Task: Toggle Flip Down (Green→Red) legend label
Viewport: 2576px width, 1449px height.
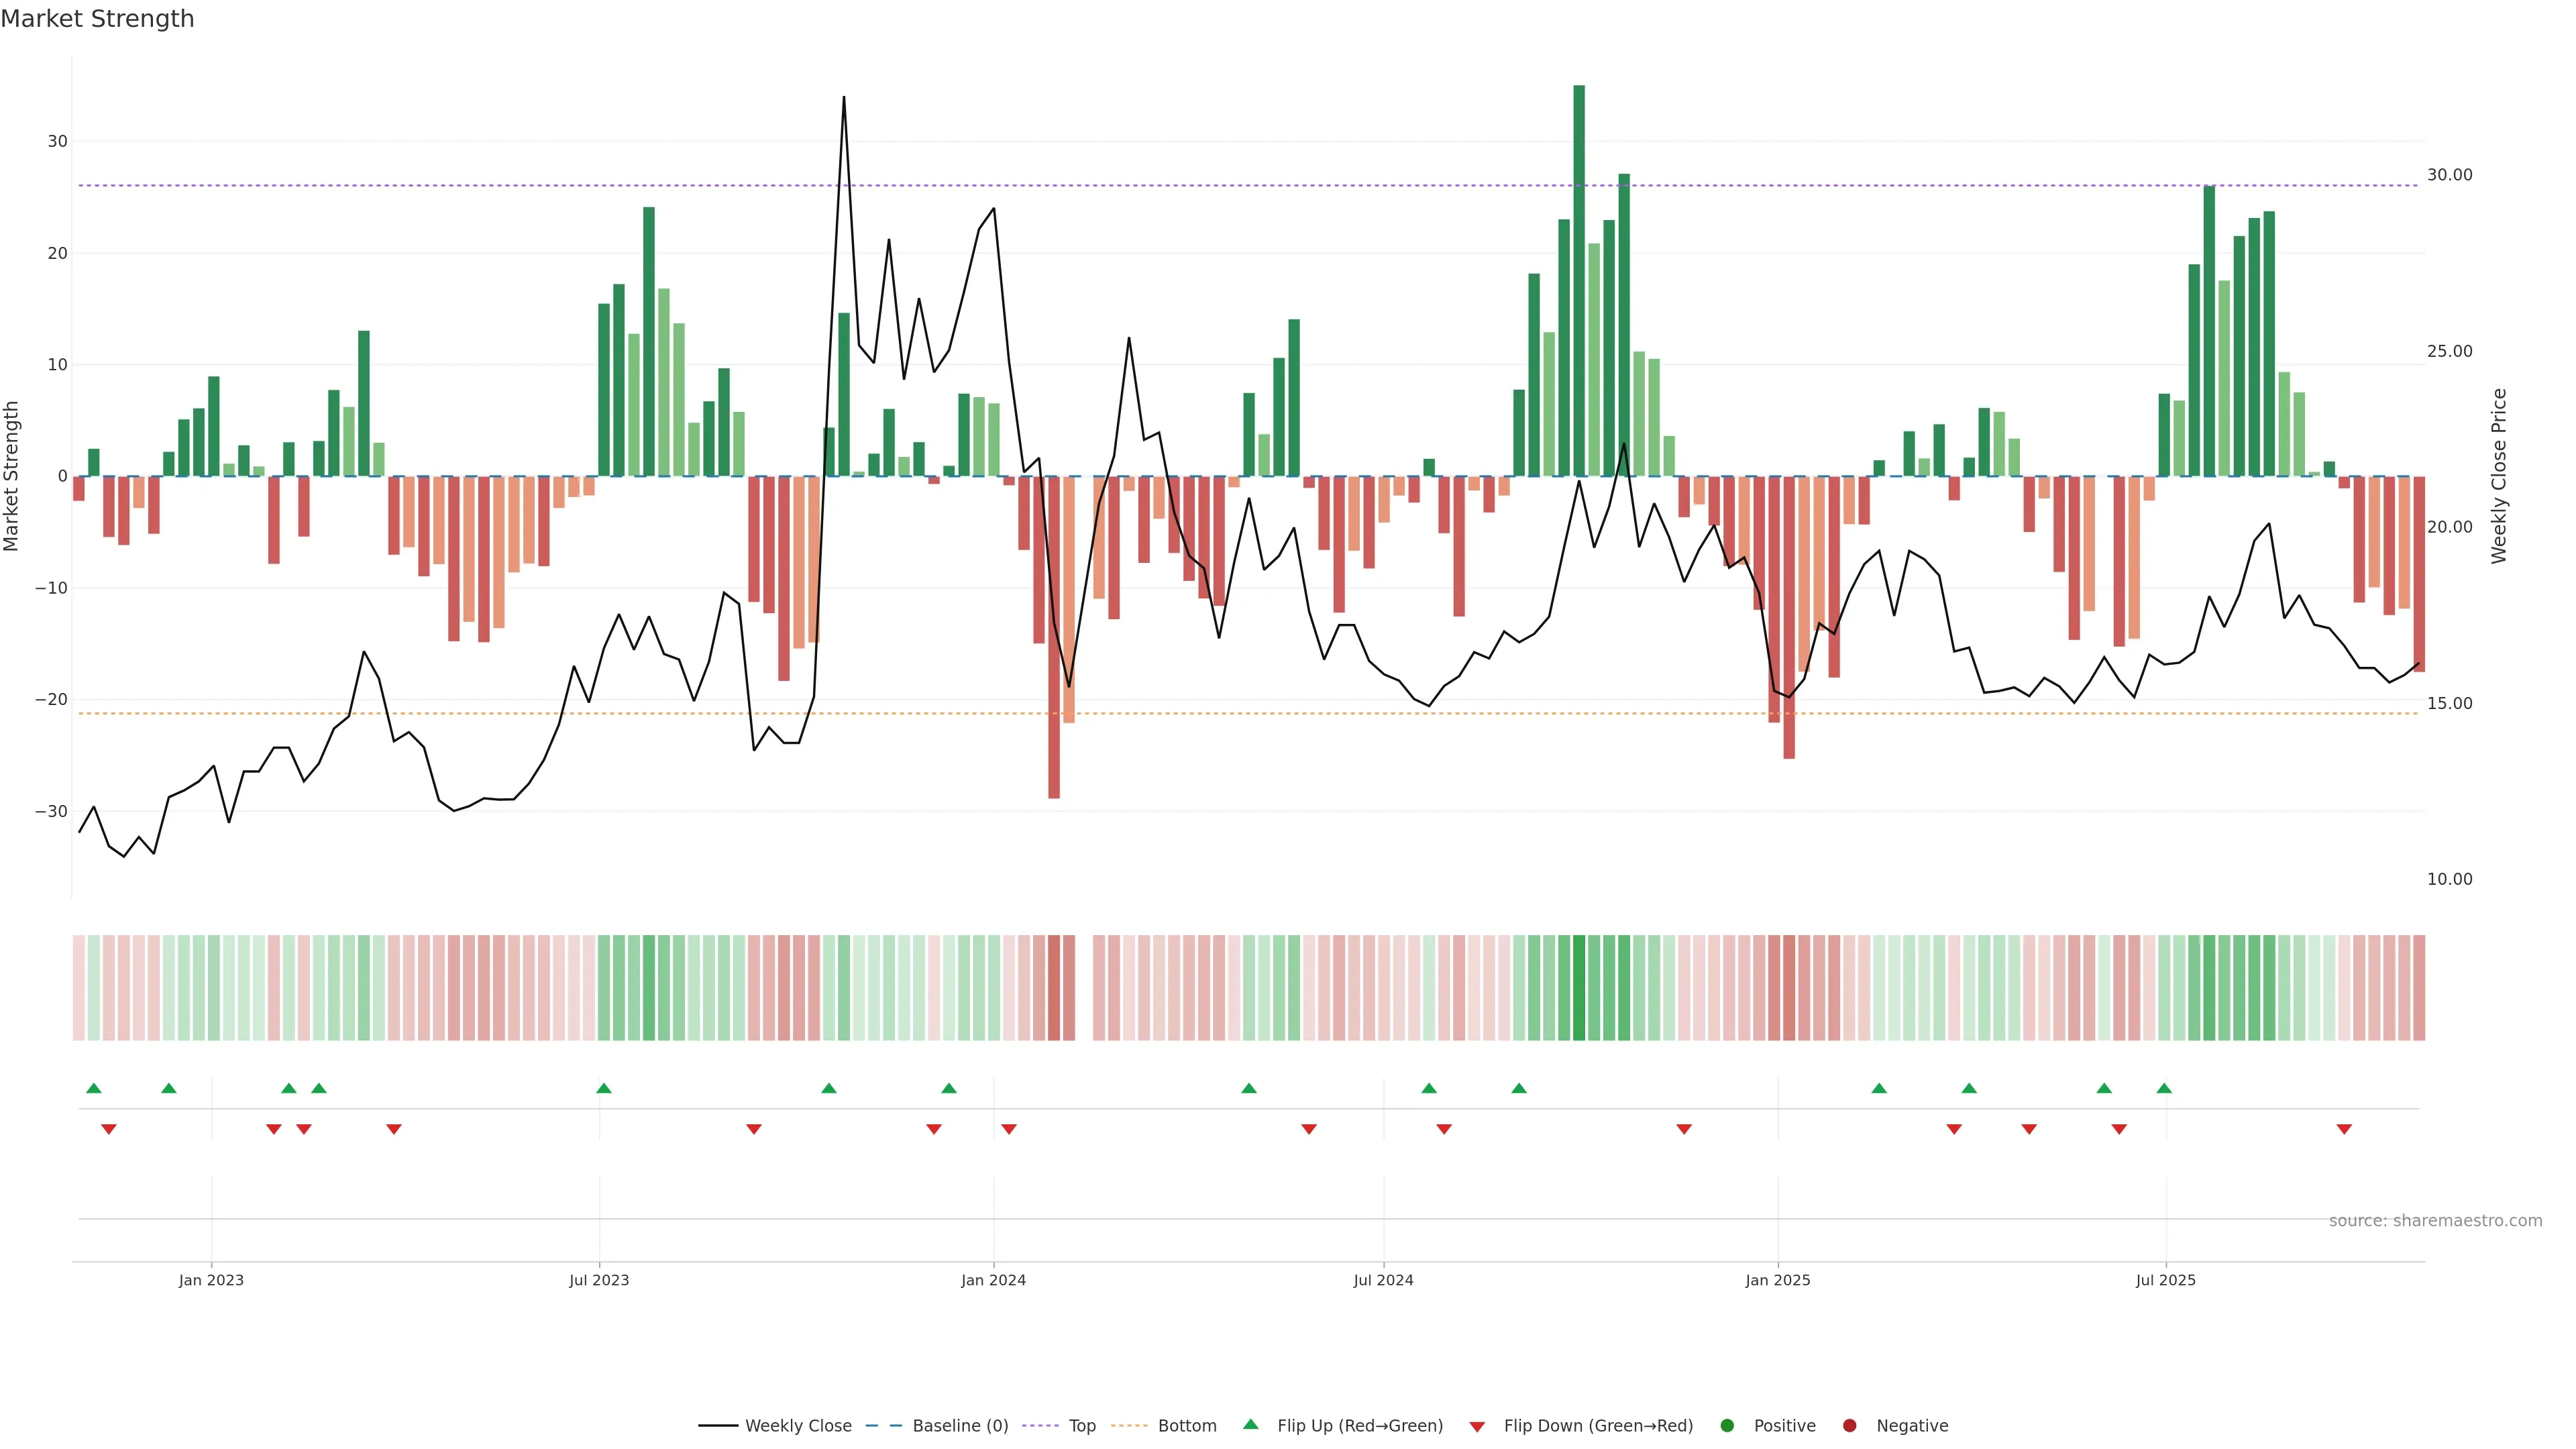Action: (1598, 1426)
